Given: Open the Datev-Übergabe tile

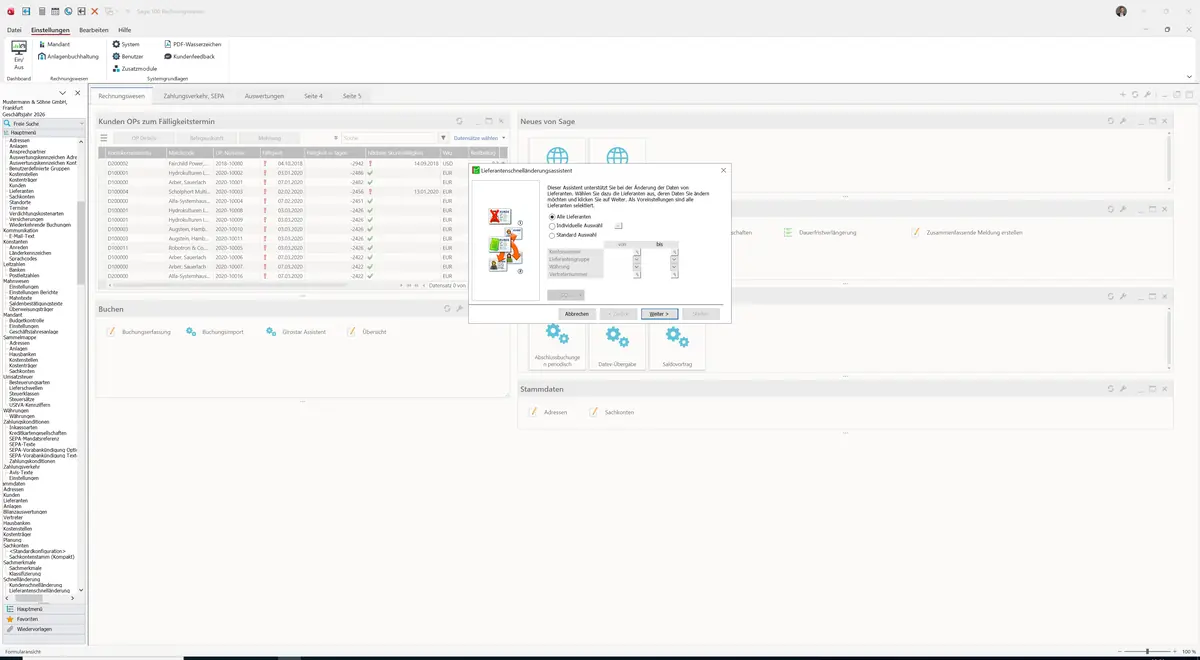Looking at the screenshot, I should pos(618,346).
